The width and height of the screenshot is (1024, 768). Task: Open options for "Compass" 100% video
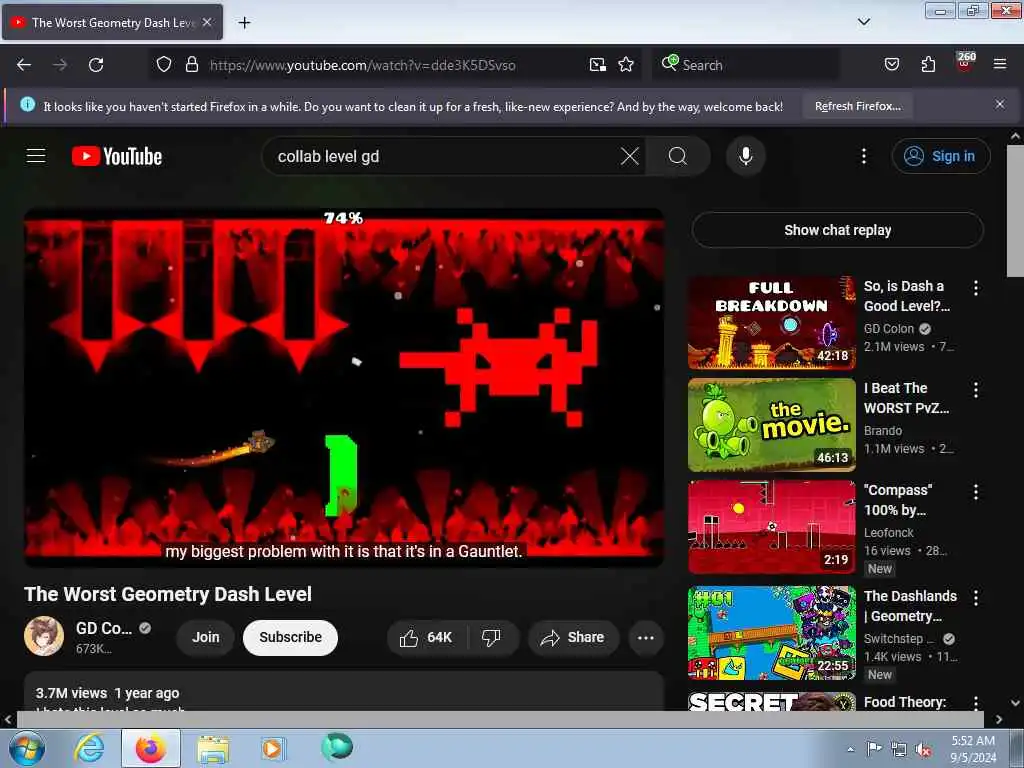point(976,492)
